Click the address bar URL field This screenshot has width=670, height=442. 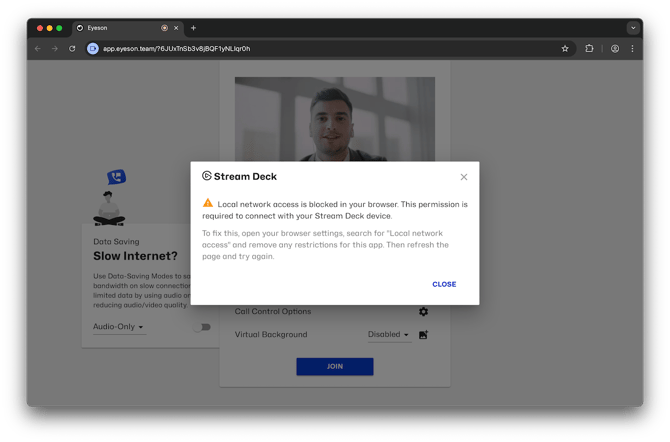(329, 49)
